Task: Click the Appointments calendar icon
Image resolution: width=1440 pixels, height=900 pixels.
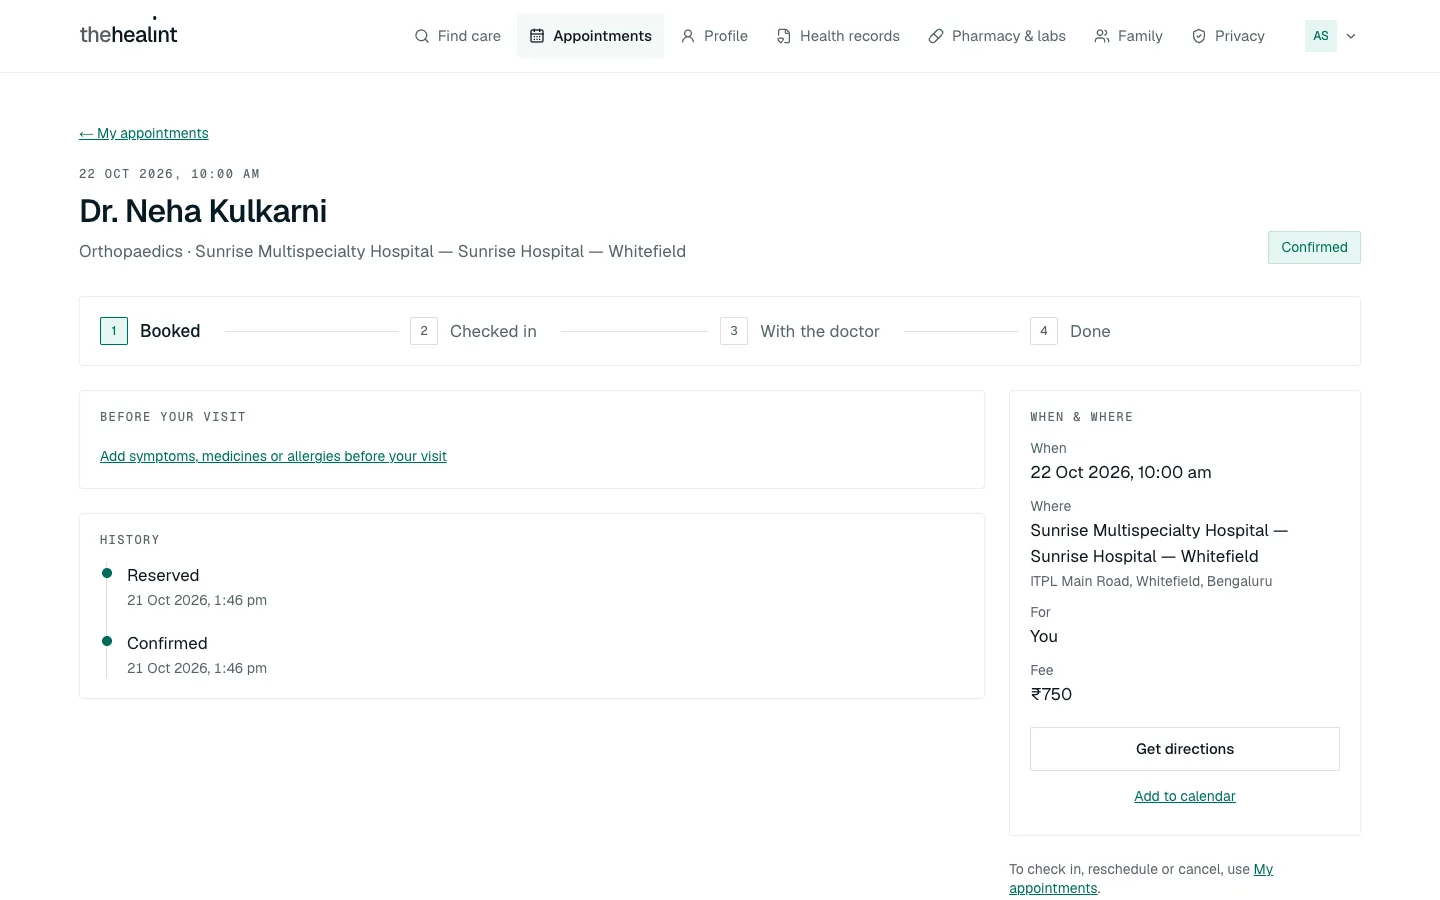Action: [x=537, y=36]
